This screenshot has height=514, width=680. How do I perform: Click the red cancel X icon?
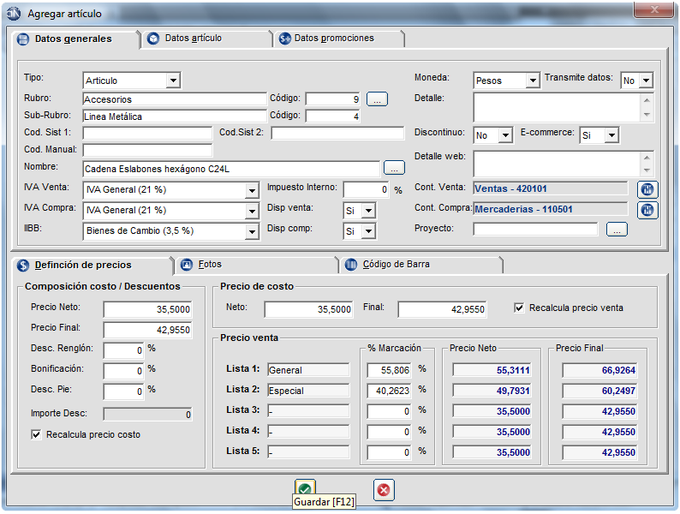point(383,490)
